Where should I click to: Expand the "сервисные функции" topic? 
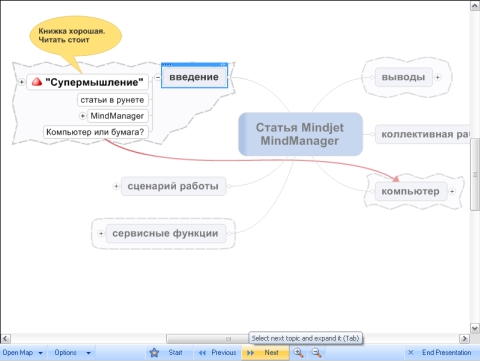(101, 233)
